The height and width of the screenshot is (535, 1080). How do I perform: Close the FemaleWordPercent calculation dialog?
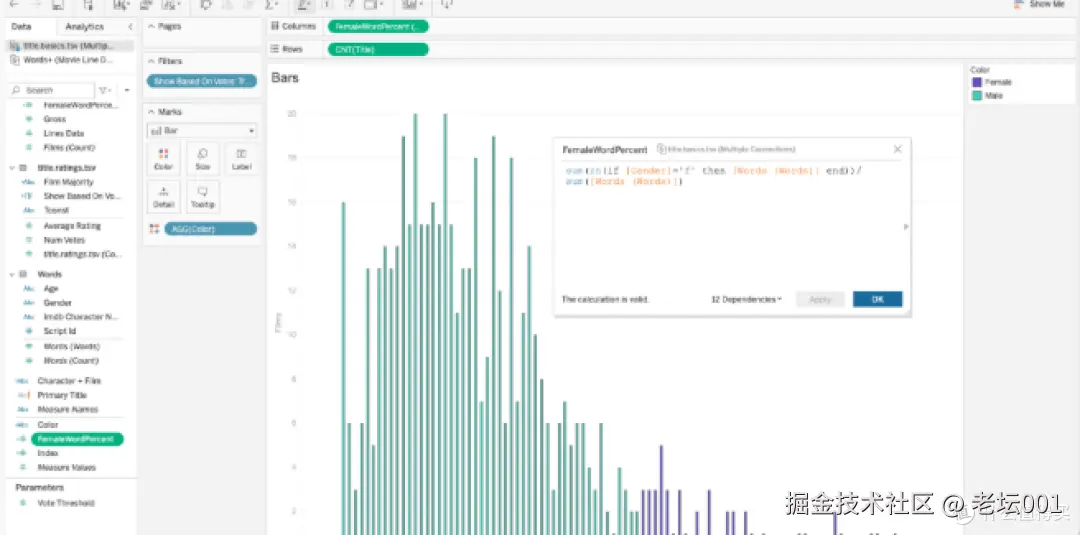pos(897,149)
